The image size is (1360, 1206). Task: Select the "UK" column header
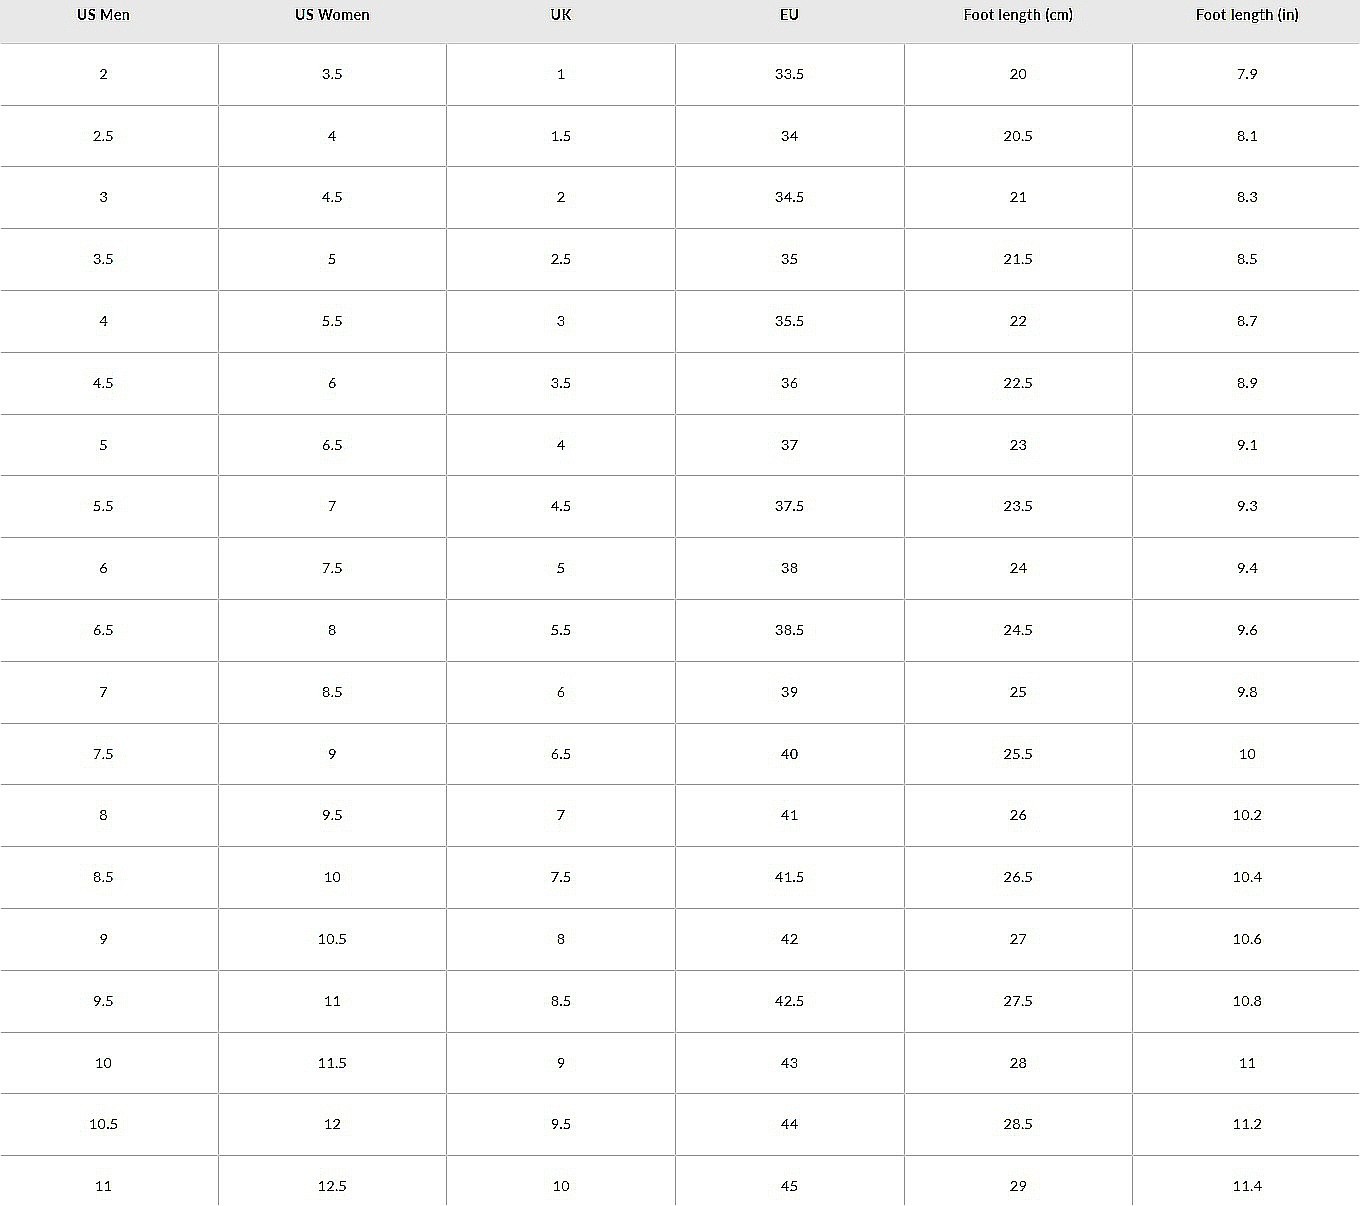click(x=561, y=15)
